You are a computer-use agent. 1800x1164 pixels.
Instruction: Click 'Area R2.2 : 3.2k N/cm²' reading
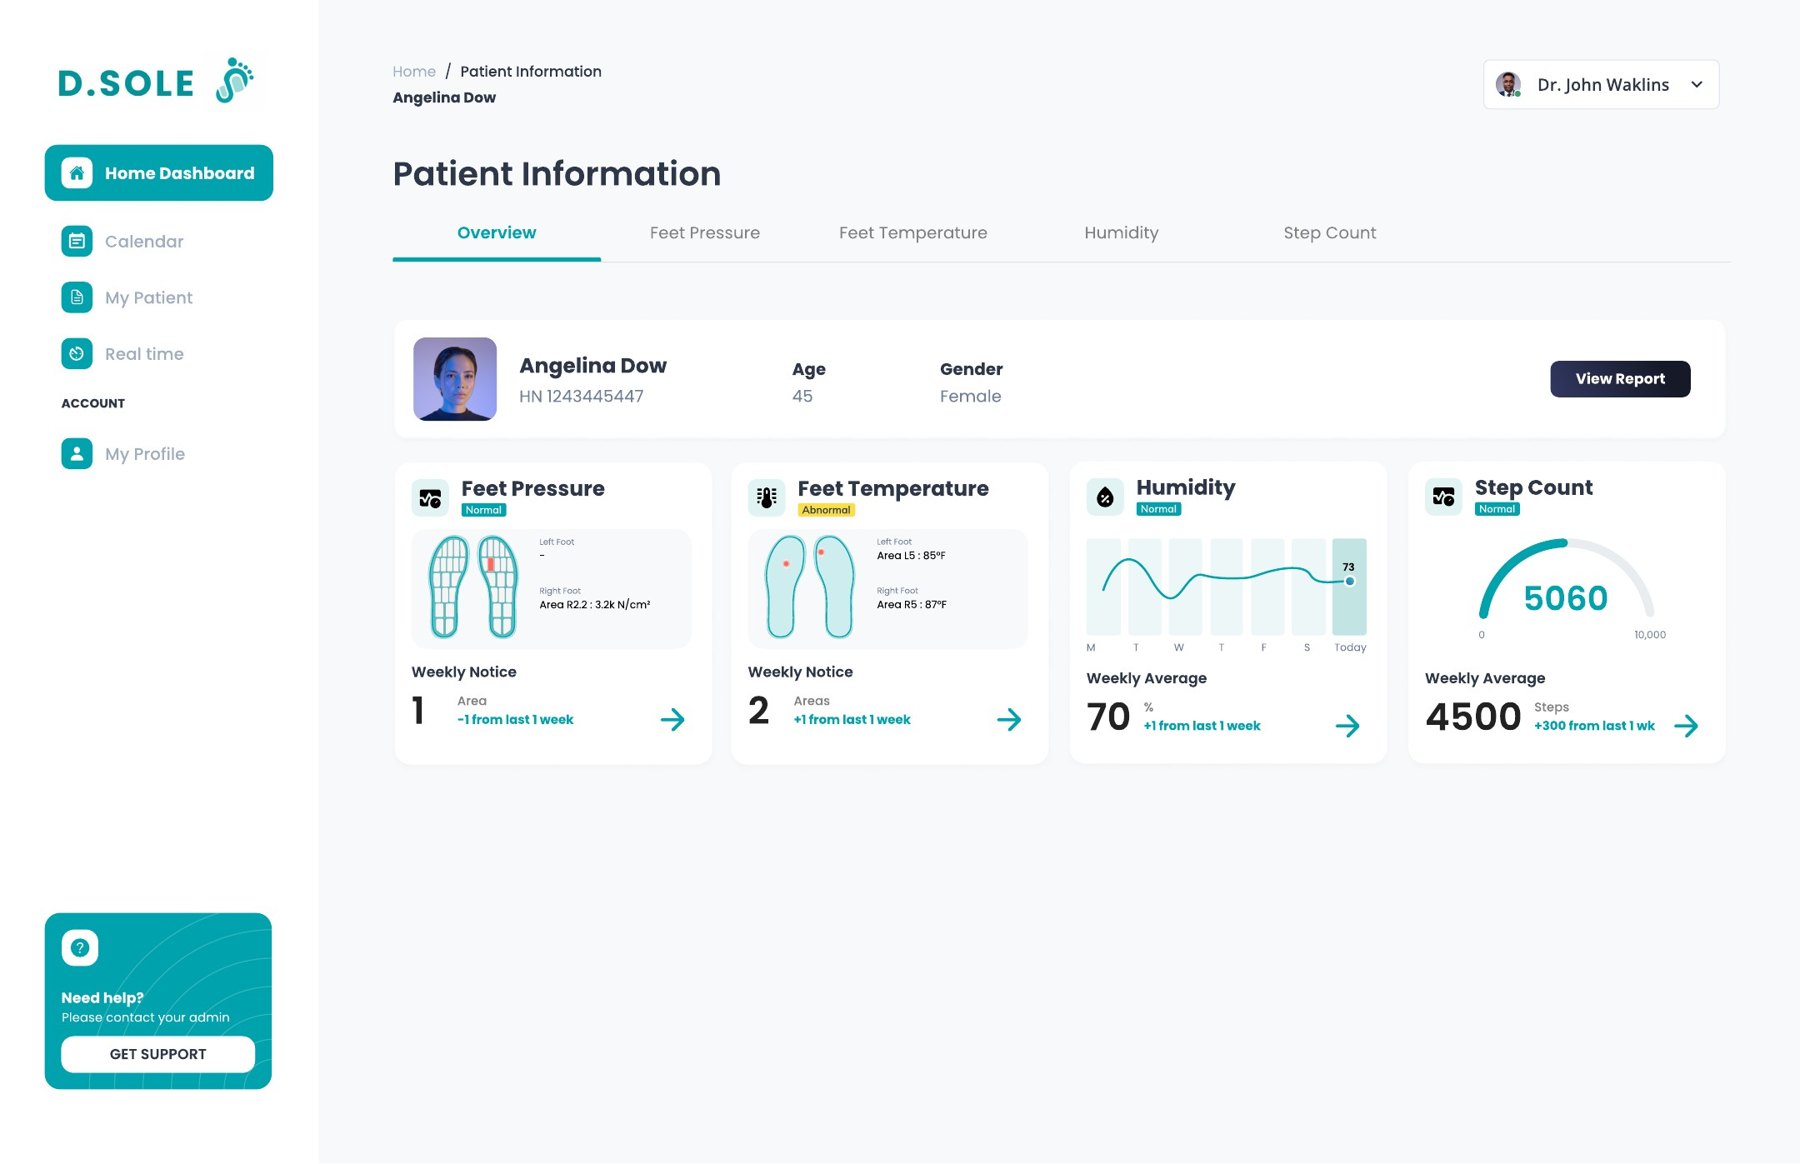[595, 605]
